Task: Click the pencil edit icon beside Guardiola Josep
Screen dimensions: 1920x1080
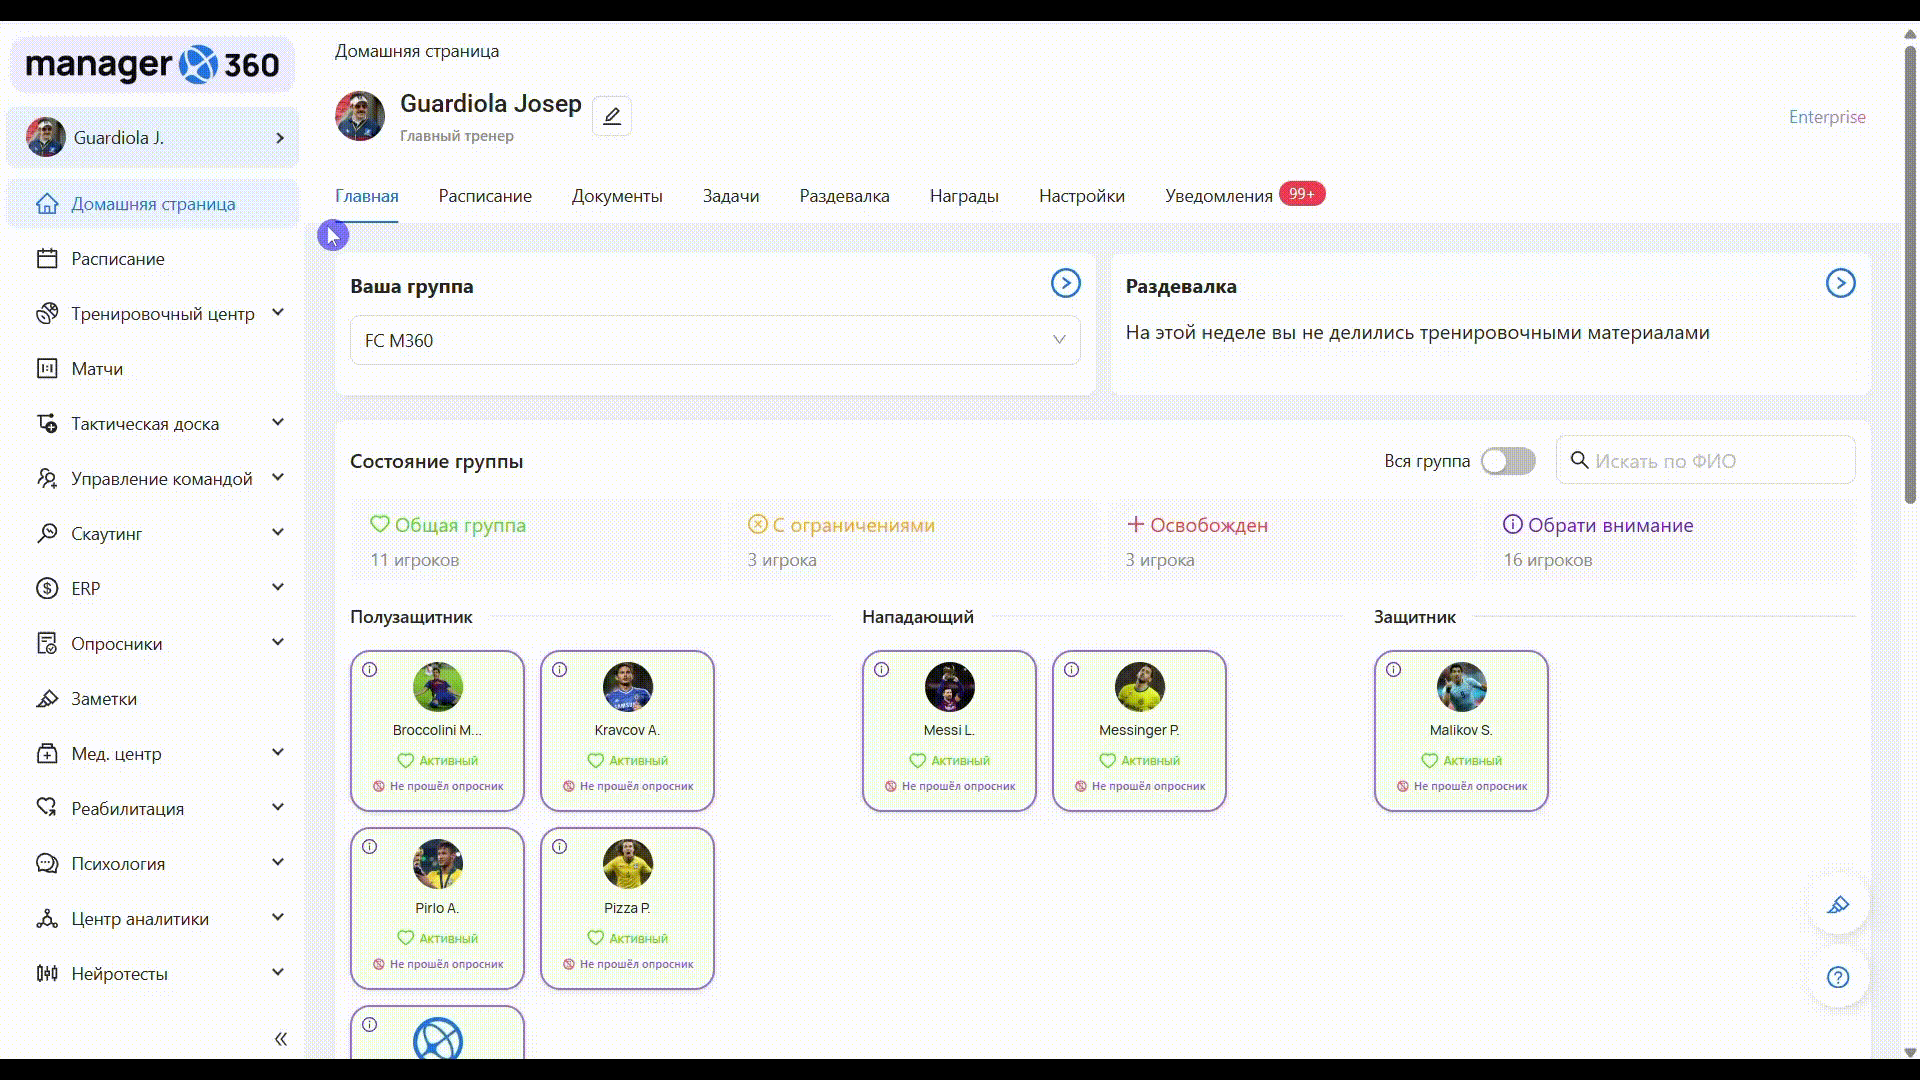Action: [x=612, y=116]
